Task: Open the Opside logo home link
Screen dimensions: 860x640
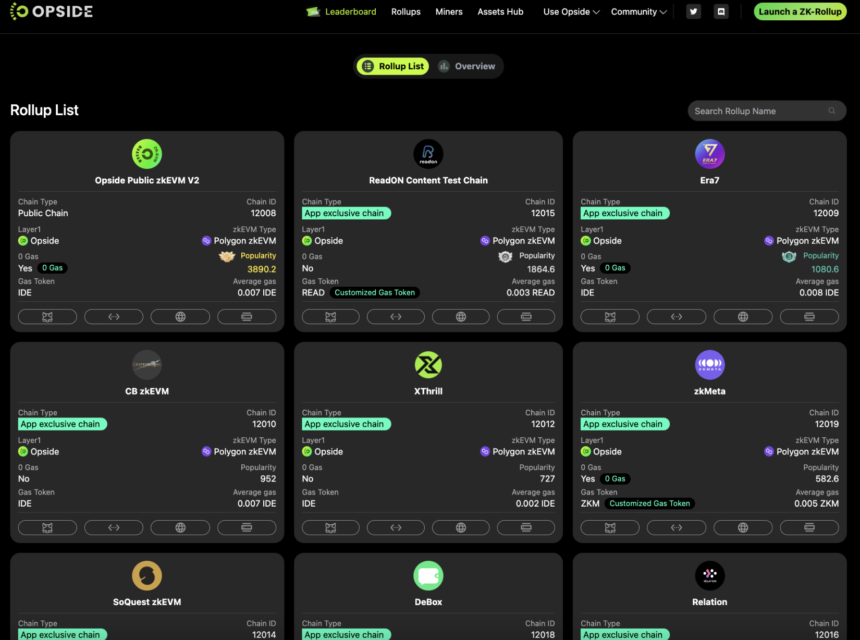Action: pyautogui.click(x=51, y=12)
